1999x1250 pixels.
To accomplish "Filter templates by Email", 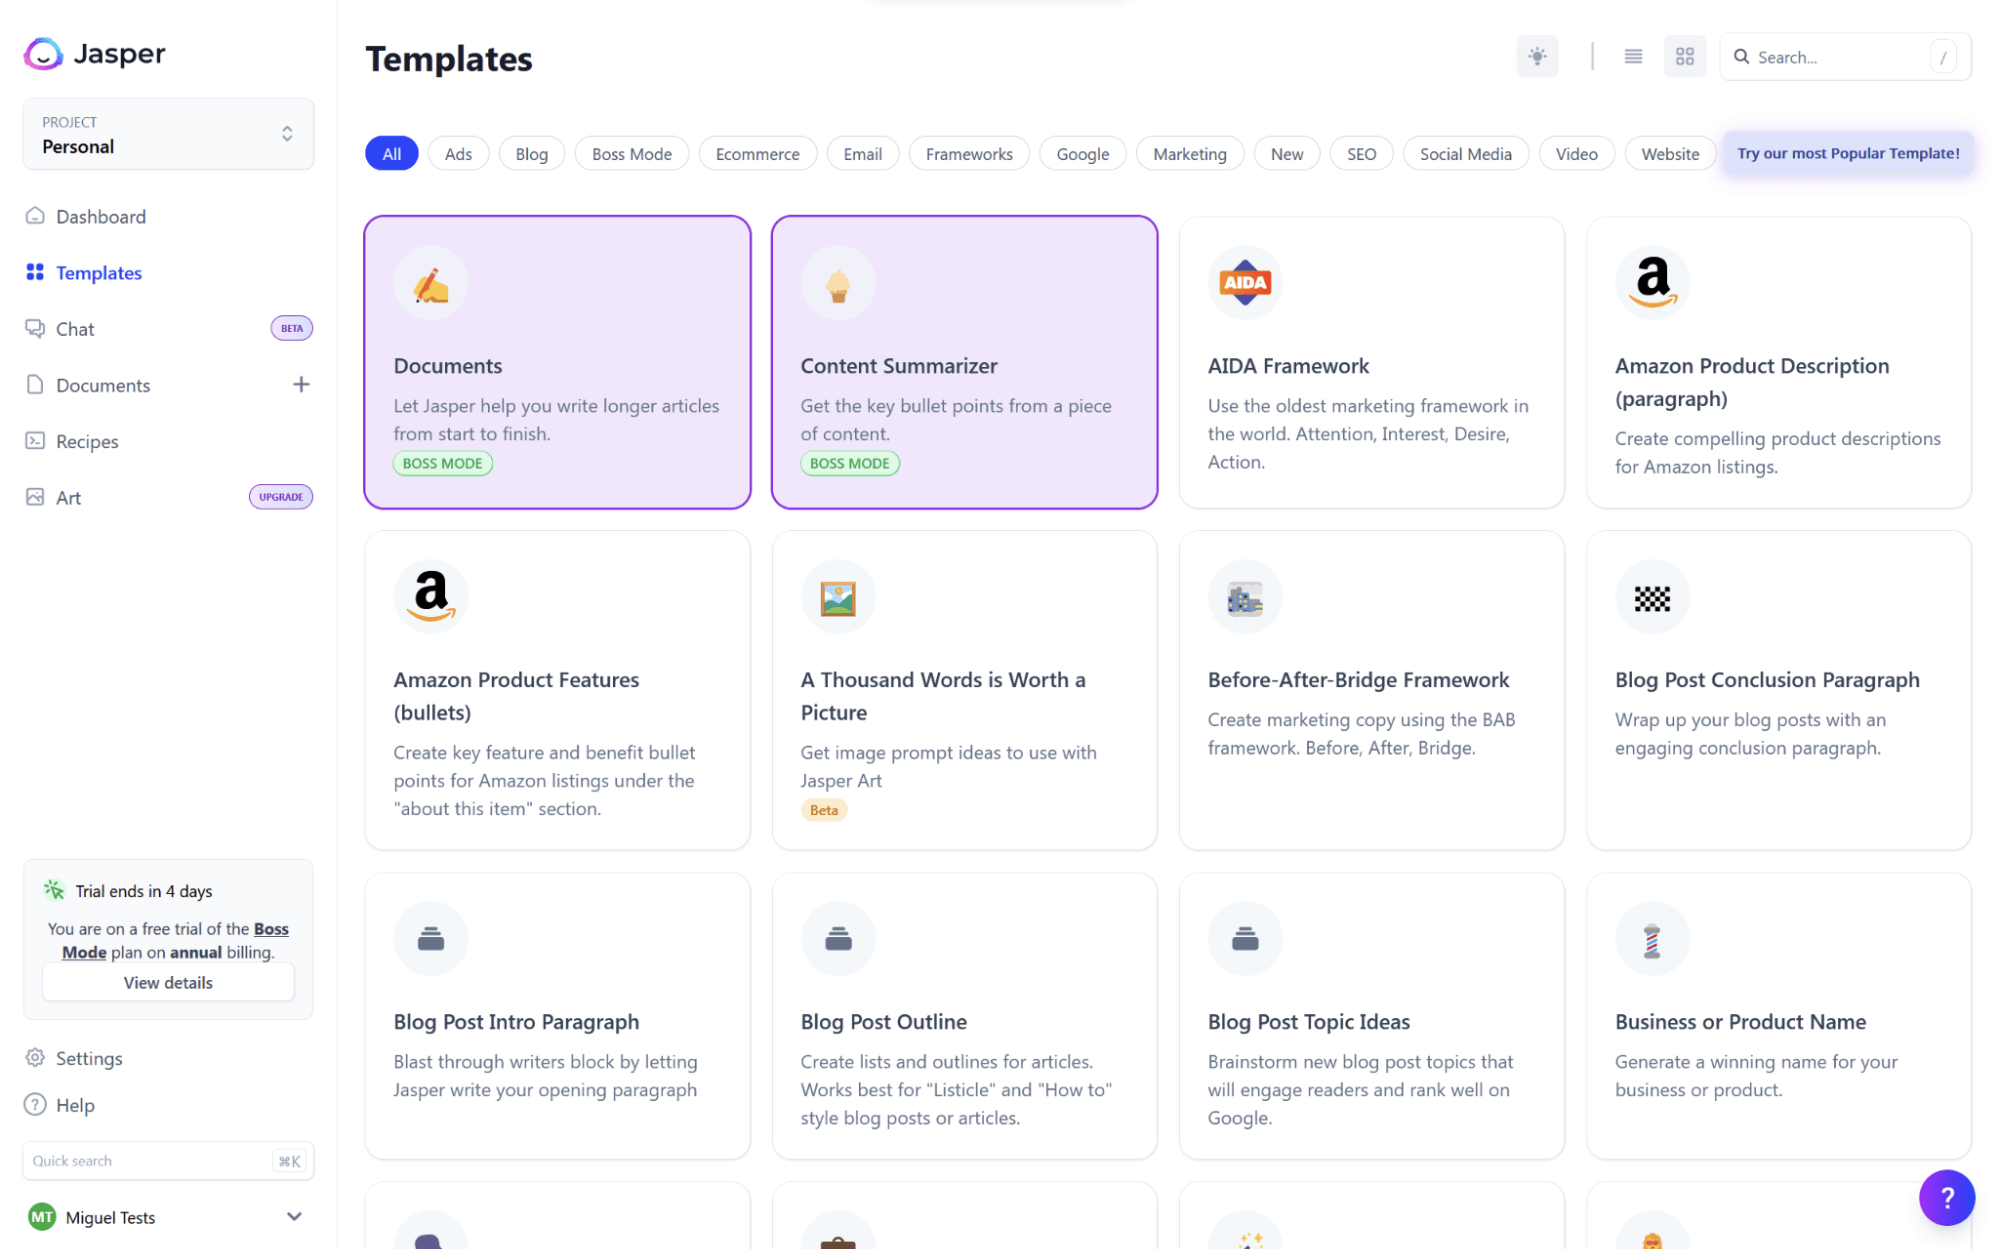I will click(862, 153).
